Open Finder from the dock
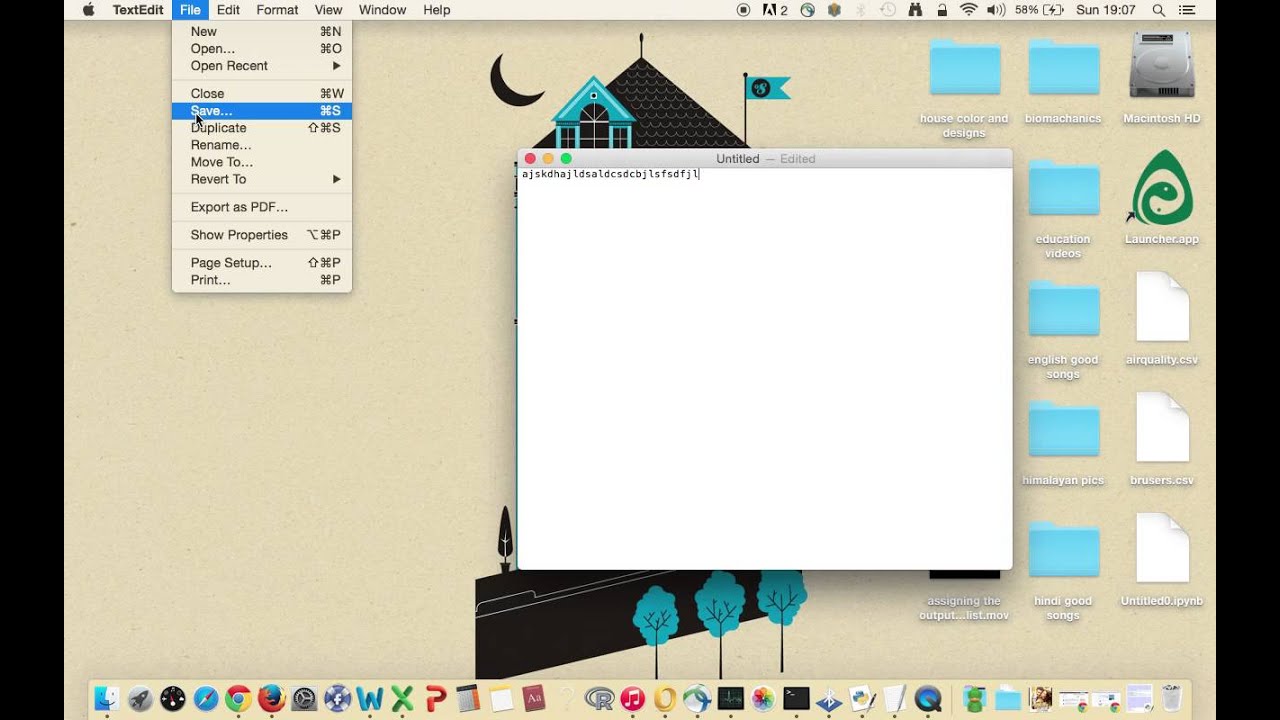Image resolution: width=1280 pixels, height=720 pixels. 108,698
